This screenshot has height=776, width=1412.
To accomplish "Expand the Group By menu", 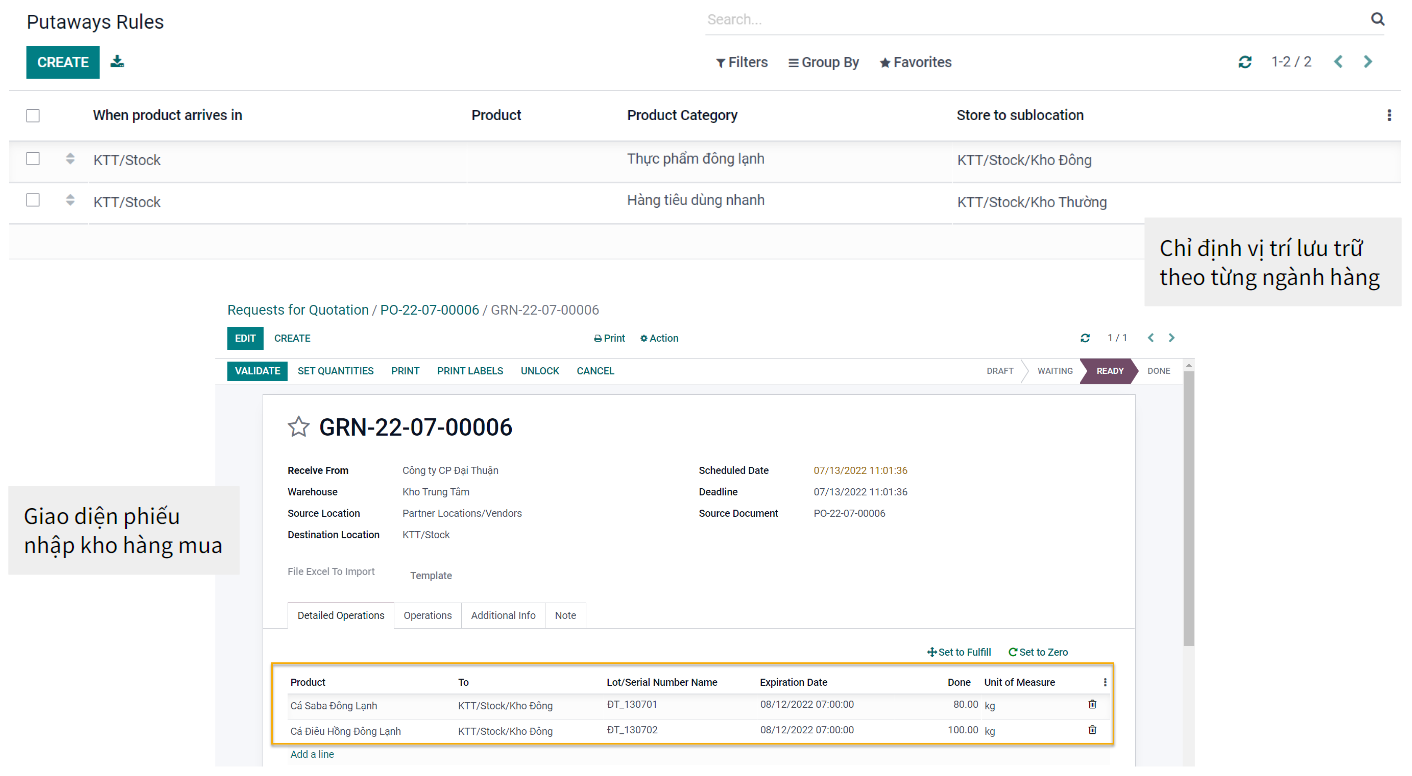I will tap(823, 62).
